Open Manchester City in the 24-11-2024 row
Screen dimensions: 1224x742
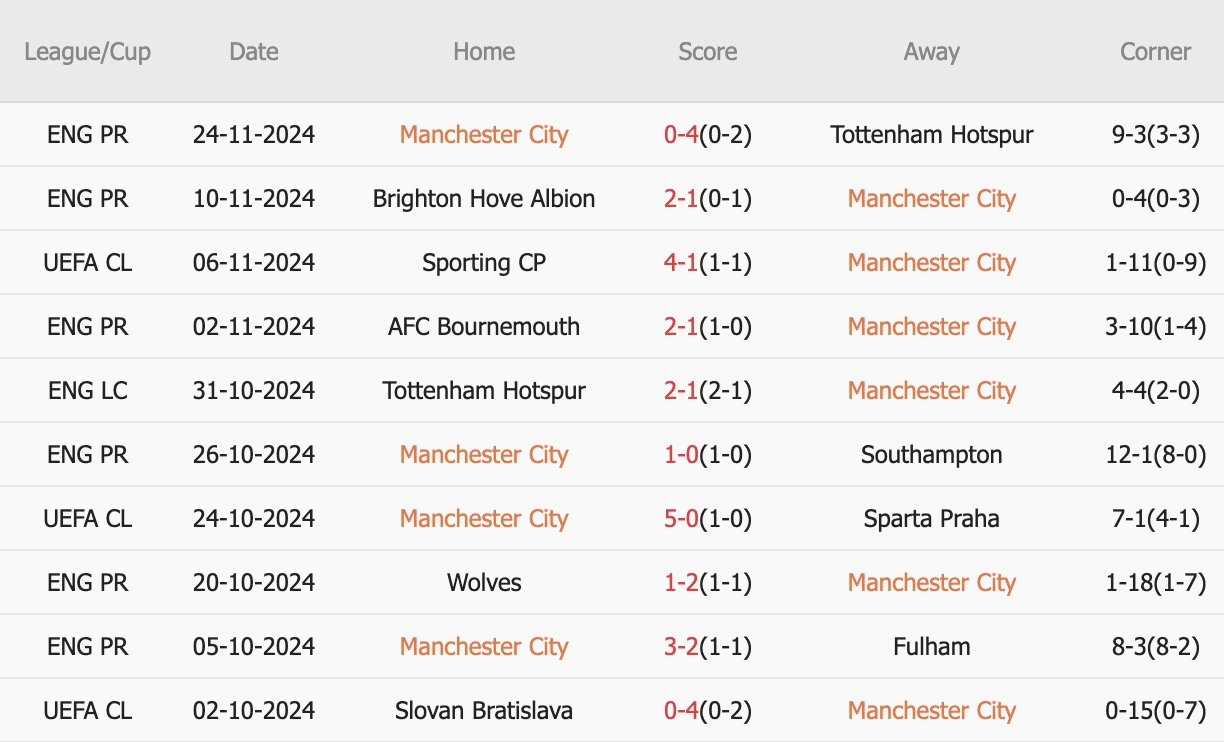(x=484, y=135)
